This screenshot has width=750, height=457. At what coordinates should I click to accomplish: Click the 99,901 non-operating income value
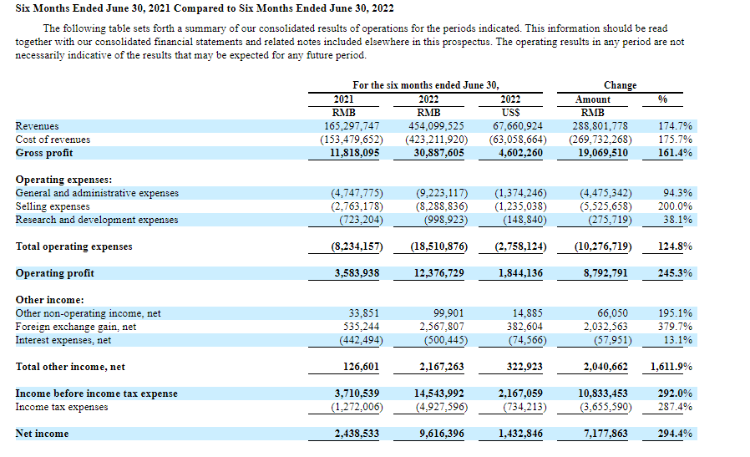click(449, 313)
